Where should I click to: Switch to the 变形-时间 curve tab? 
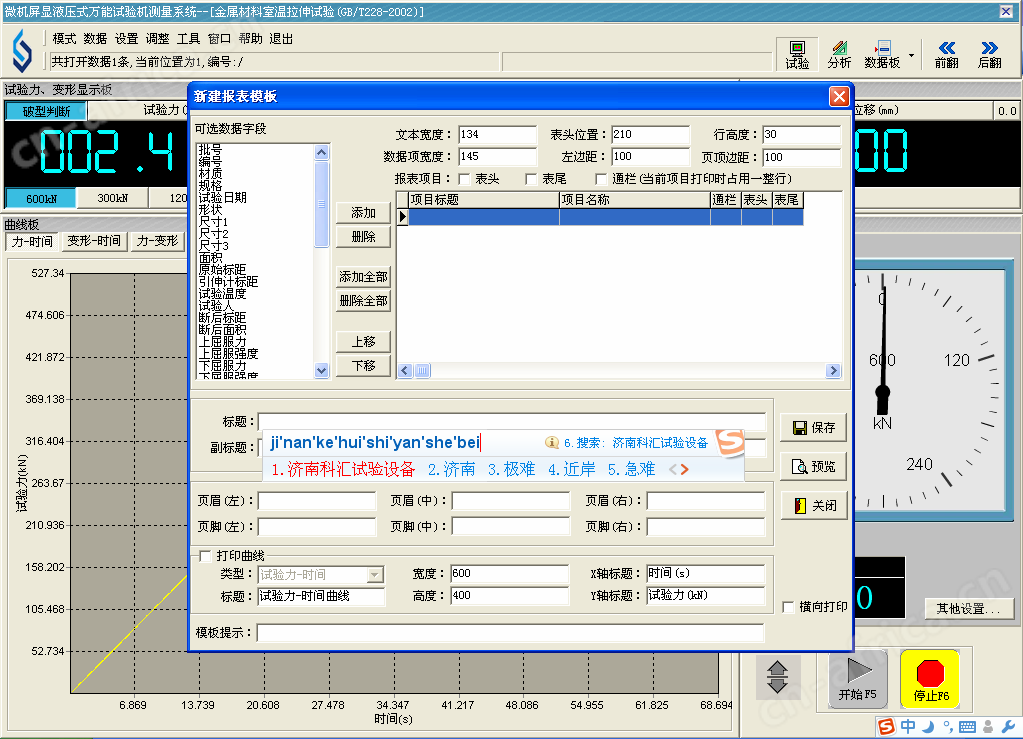tap(94, 241)
